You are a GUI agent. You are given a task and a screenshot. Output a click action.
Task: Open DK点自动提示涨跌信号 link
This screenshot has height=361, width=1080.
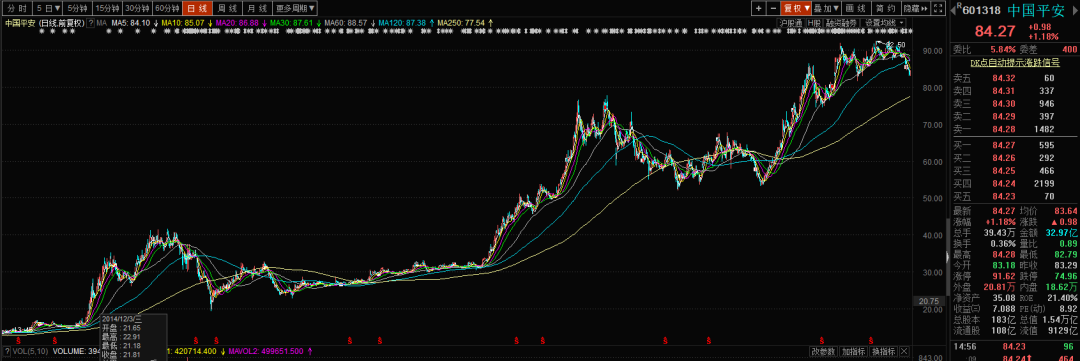[1015, 62]
